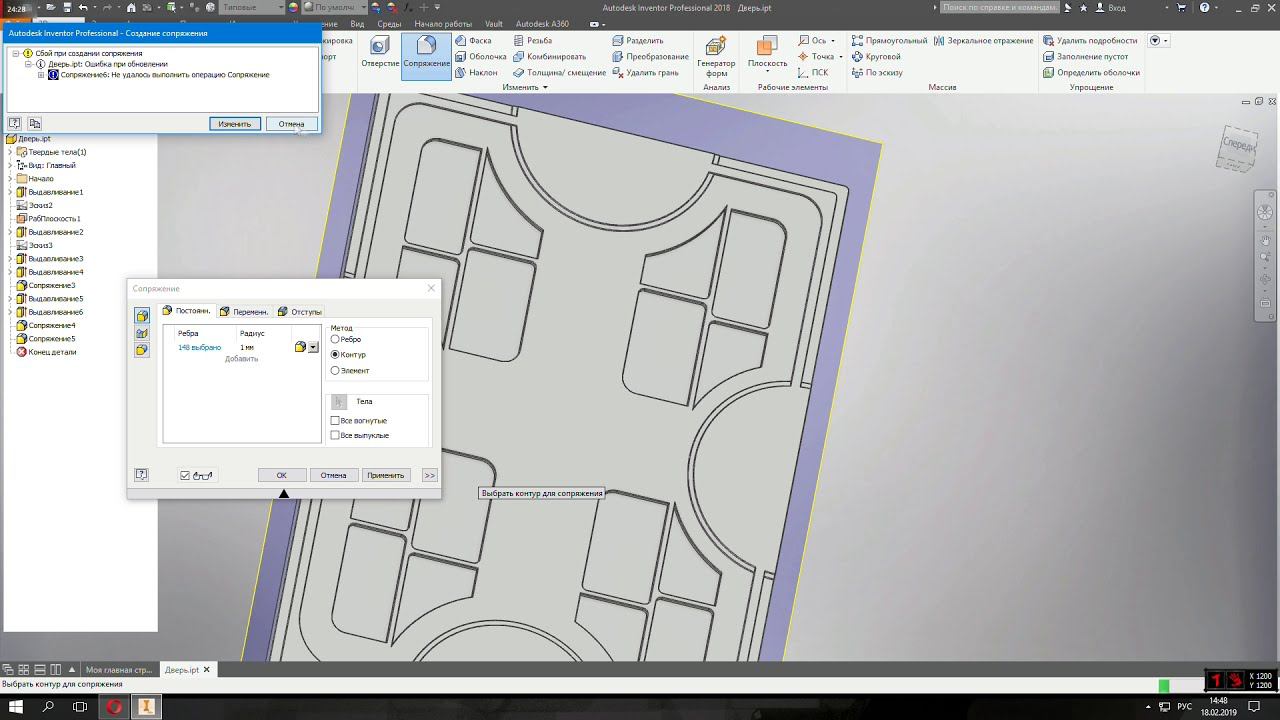Click Определить оболочки tool
The image size is (1280, 720).
(x=1091, y=73)
